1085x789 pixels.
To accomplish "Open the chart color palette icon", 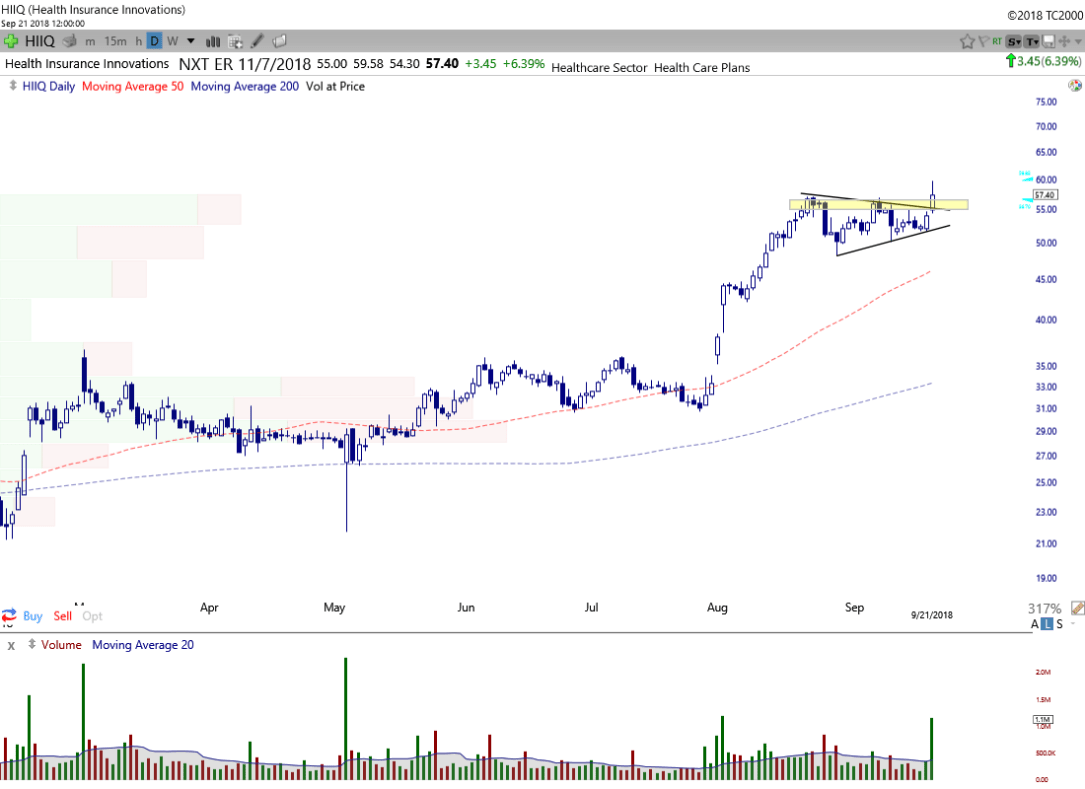I will click(x=1075, y=86).
